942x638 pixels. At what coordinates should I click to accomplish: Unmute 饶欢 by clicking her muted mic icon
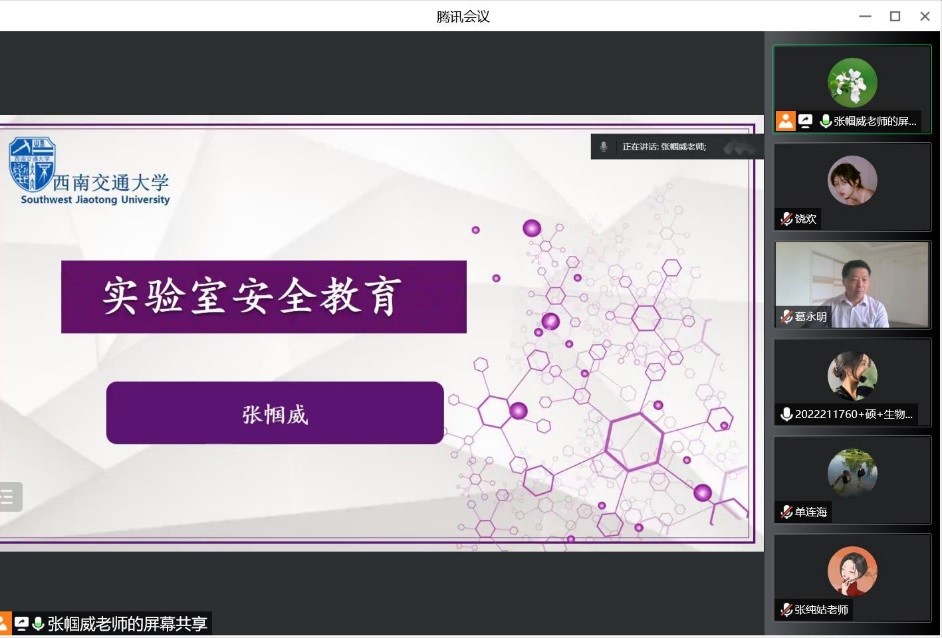(785, 218)
